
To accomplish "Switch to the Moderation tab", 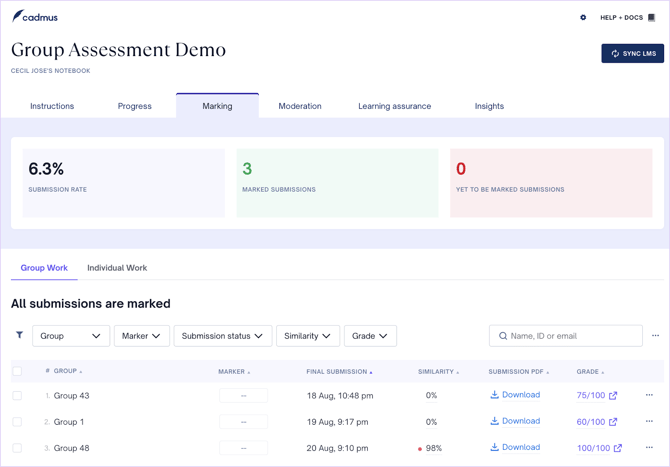I will point(300,106).
